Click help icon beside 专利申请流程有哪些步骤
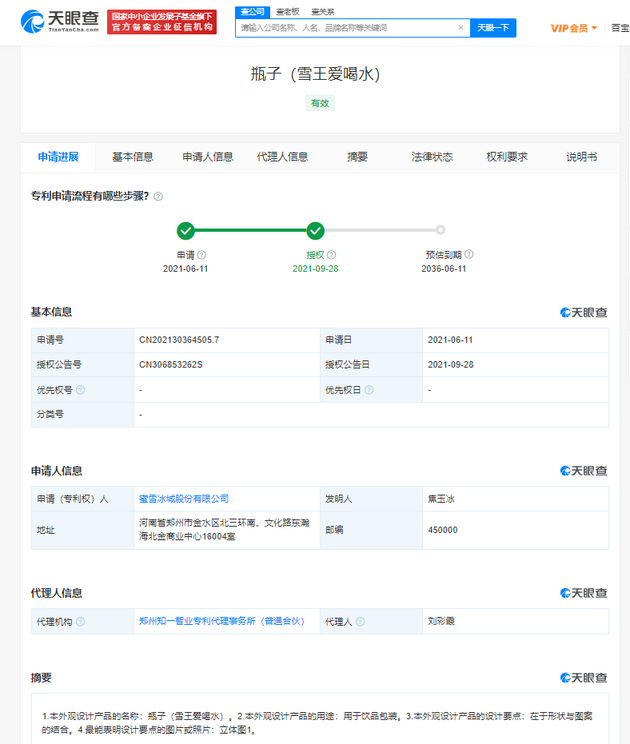630x744 pixels. tap(158, 196)
